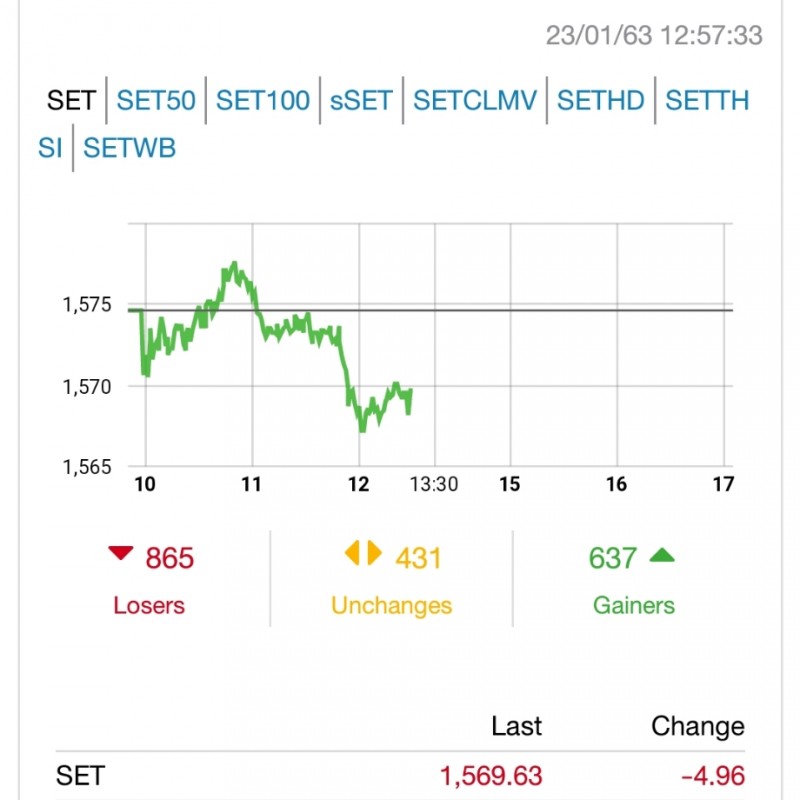Click the SET row name in table
Viewport: 800px width, 800px height.
tap(80, 776)
